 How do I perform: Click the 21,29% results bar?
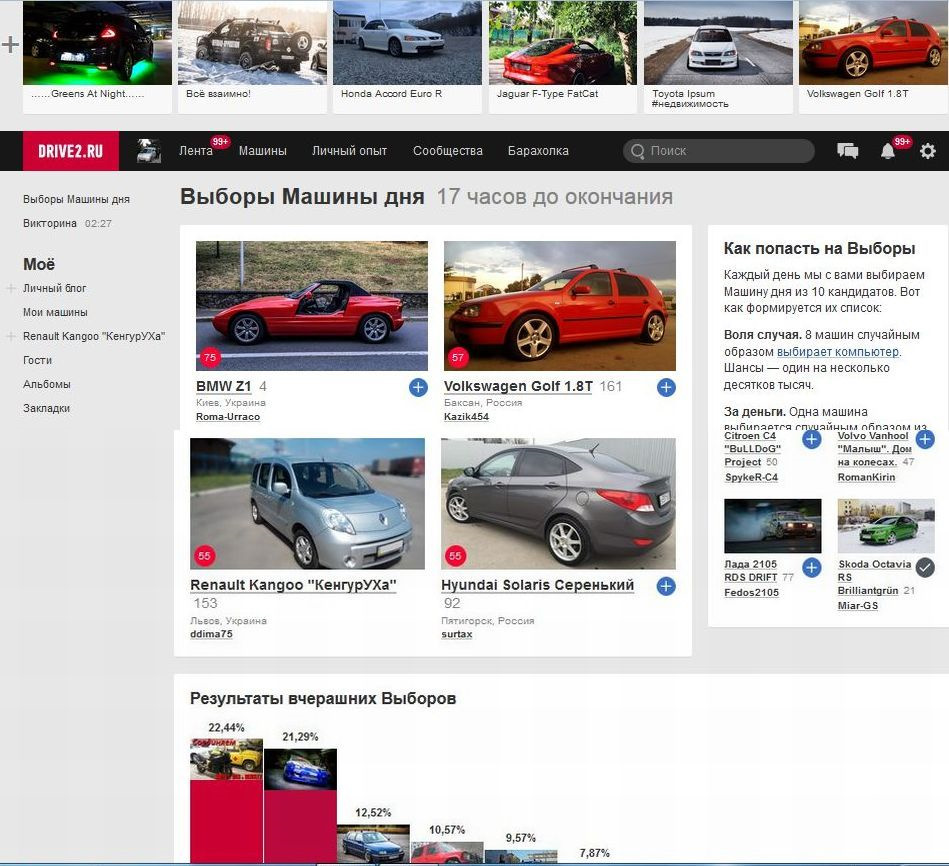pyautogui.click(x=300, y=805)
